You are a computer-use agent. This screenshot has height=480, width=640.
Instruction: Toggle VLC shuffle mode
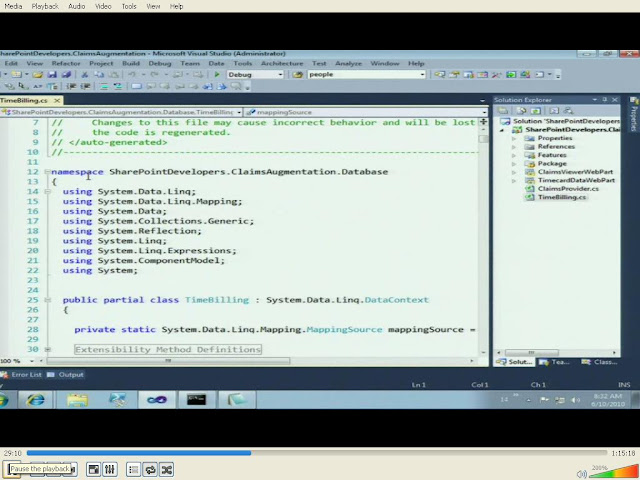[x=167, y=469]
